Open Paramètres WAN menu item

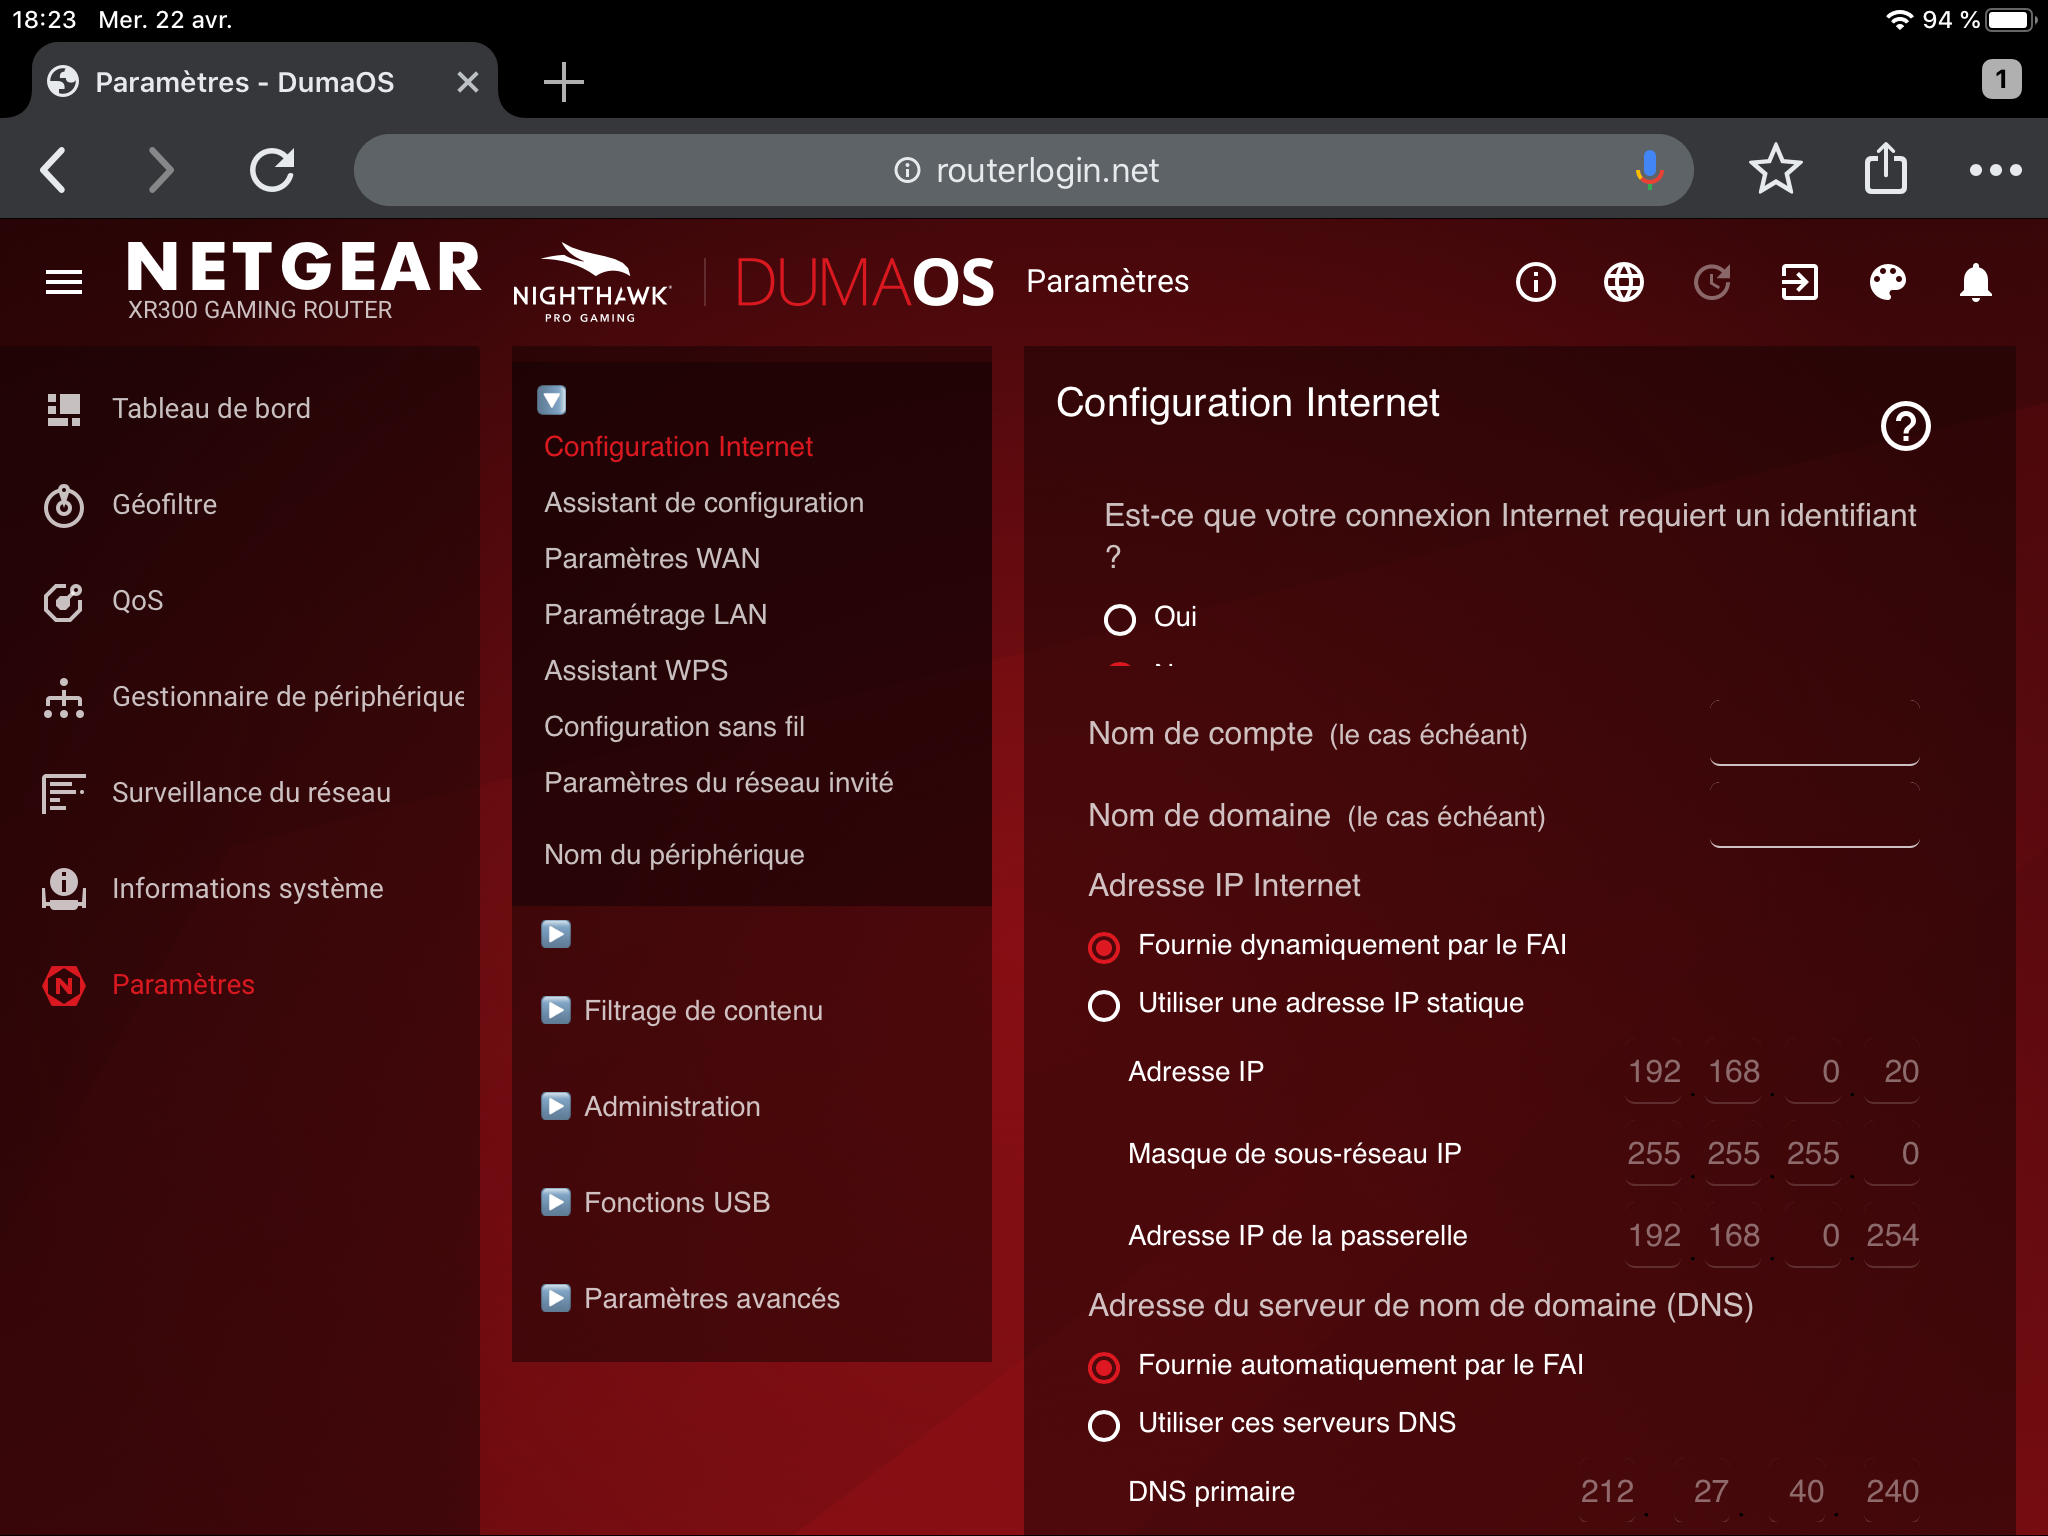click(652, 558)
